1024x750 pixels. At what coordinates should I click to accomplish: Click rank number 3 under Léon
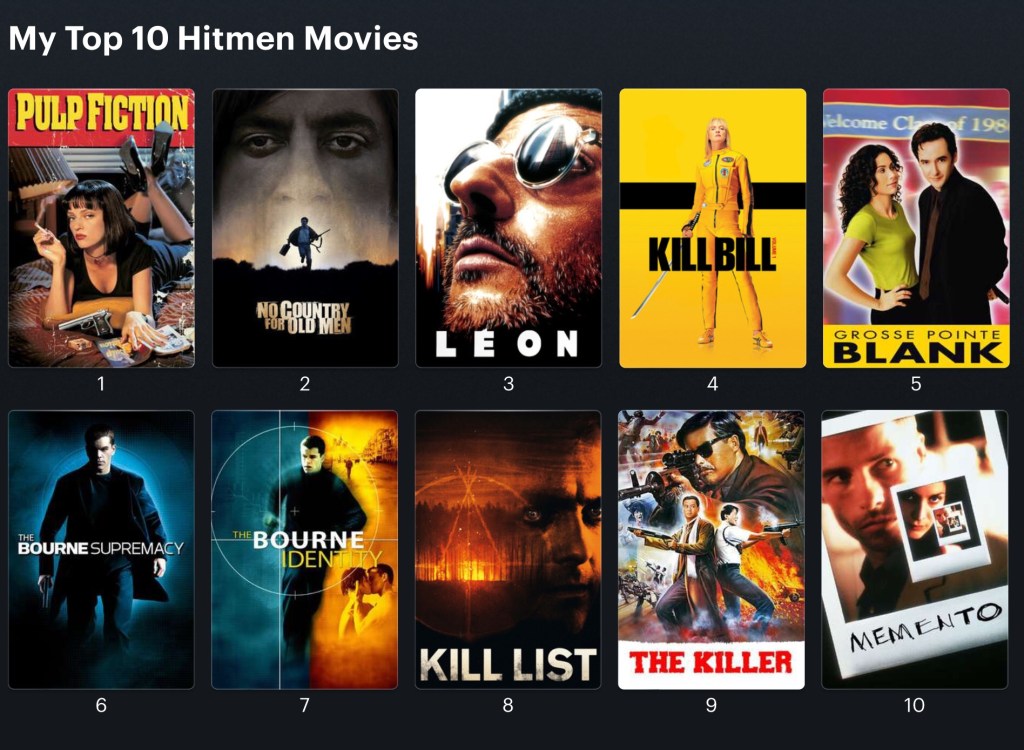pyautogui.click(x=509, y=383)
